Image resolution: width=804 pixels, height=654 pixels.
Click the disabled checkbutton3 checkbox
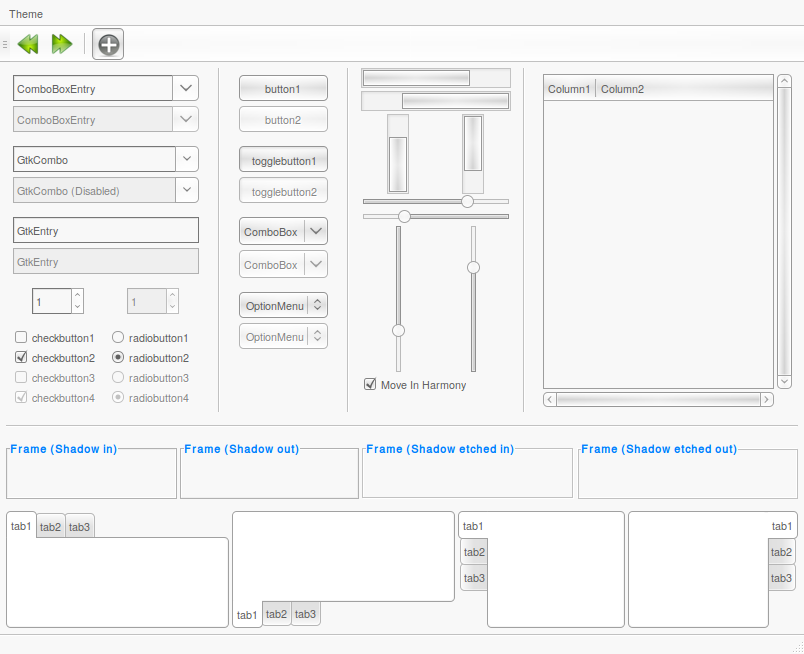pyautogui.click(x=21, y=377)
